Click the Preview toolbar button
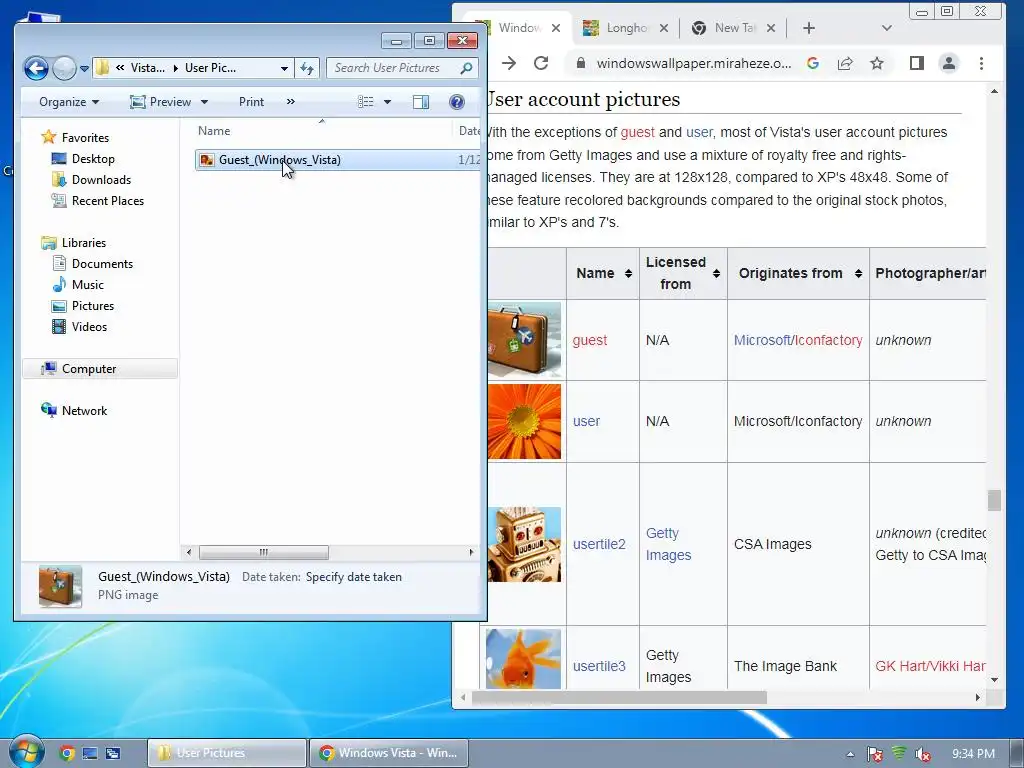 coord(160,102)
